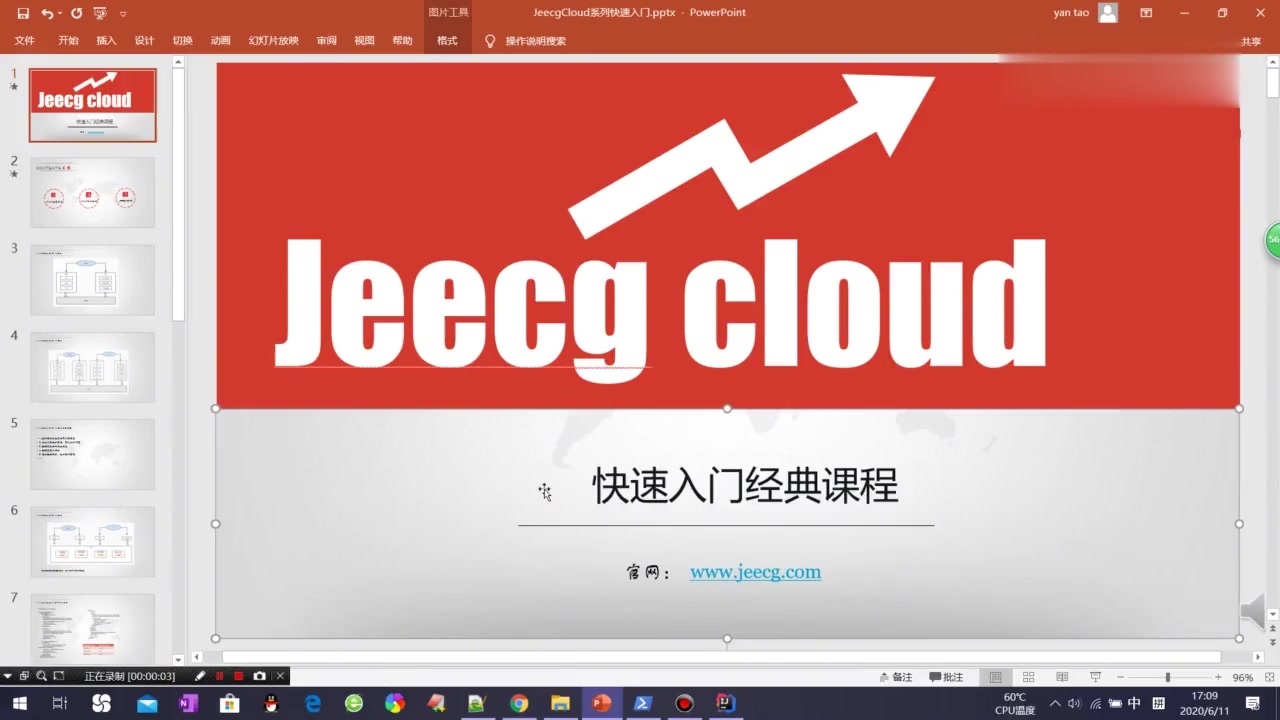The width and height of the screenshot is (1280, 720).
Task: Click the lightbulb Tell Me icon
Action: click(x=490, y=41)
